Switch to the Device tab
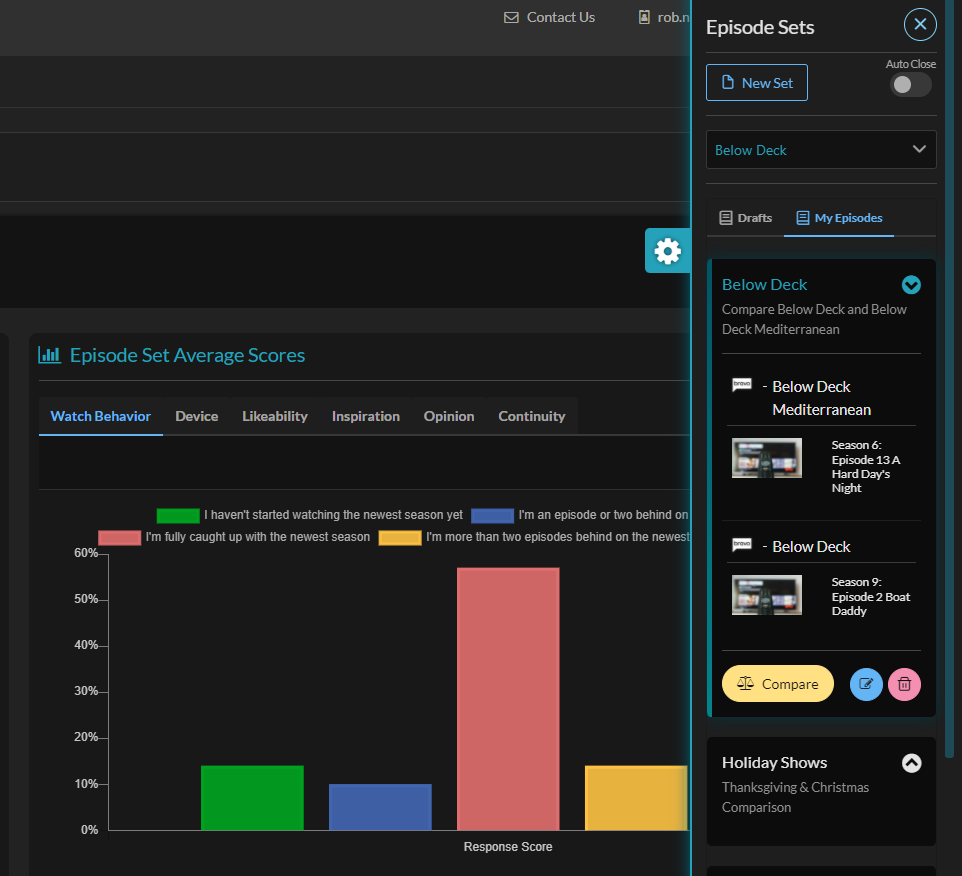The height and width of the screenshot is (876, 962). tap(196, 416)
